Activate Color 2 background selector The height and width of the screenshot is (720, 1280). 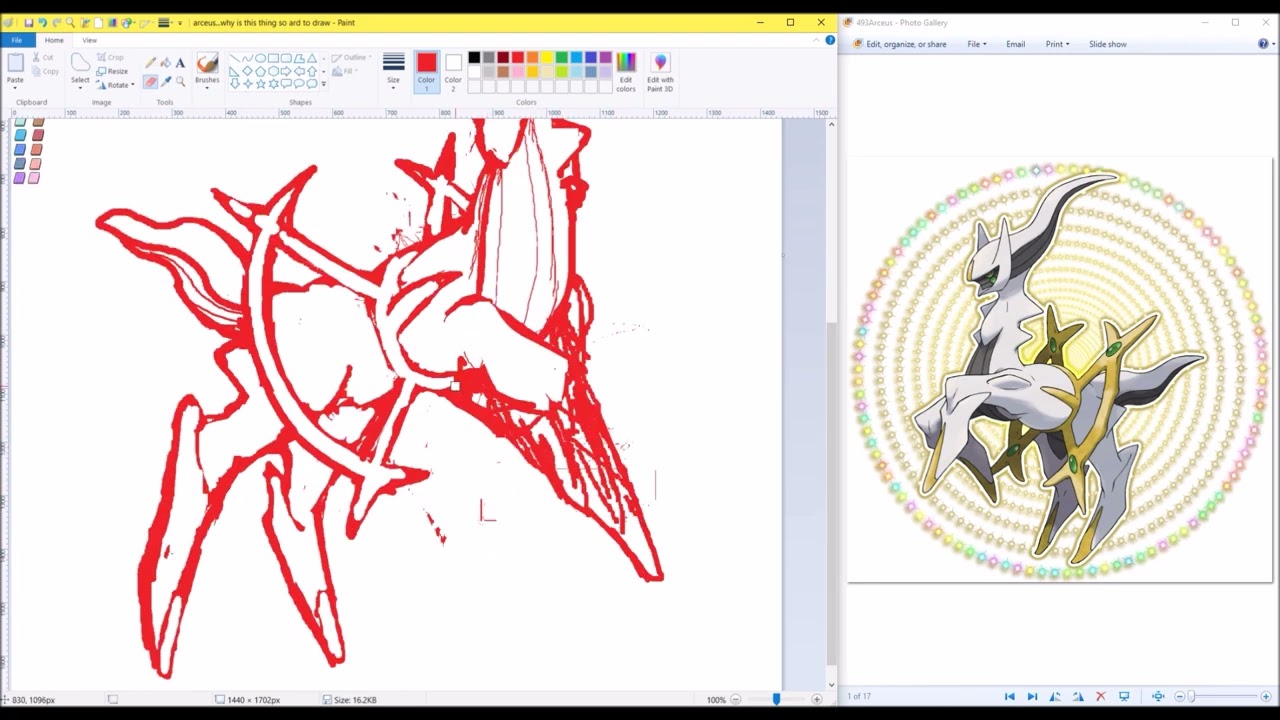453,72
